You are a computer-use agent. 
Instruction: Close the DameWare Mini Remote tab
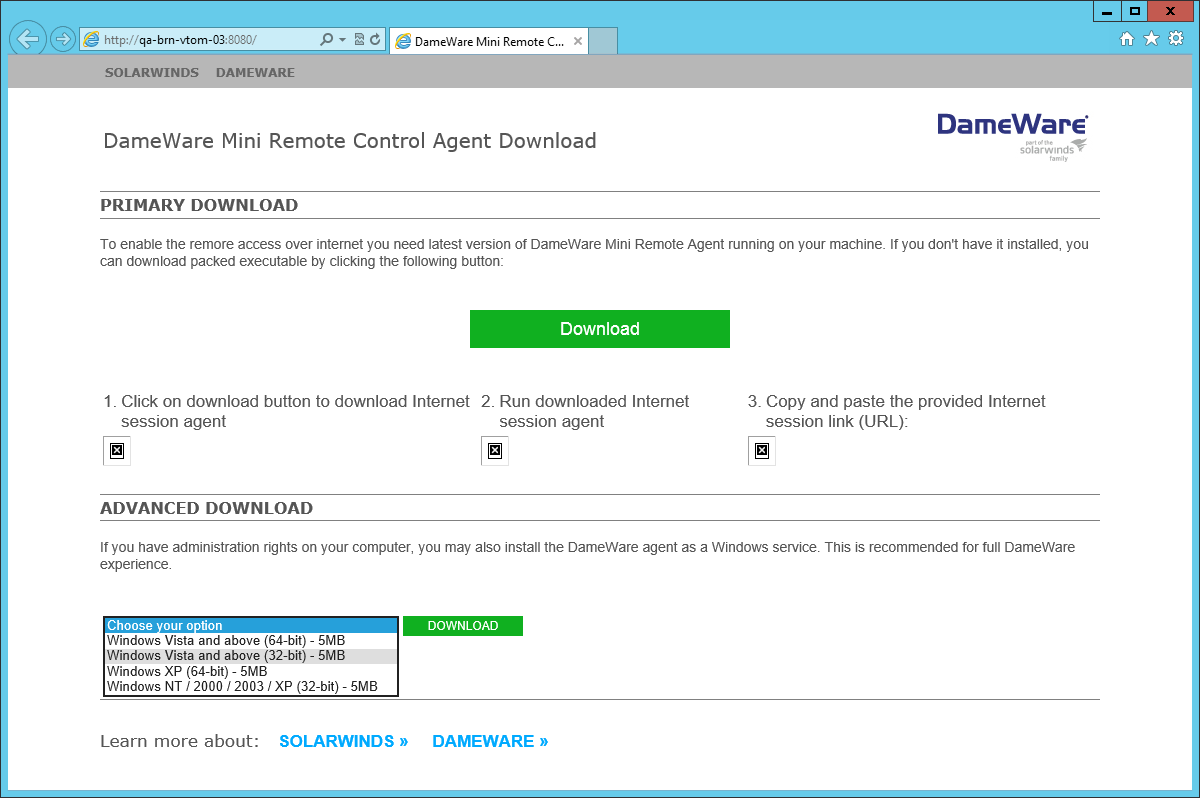point(577,42)
